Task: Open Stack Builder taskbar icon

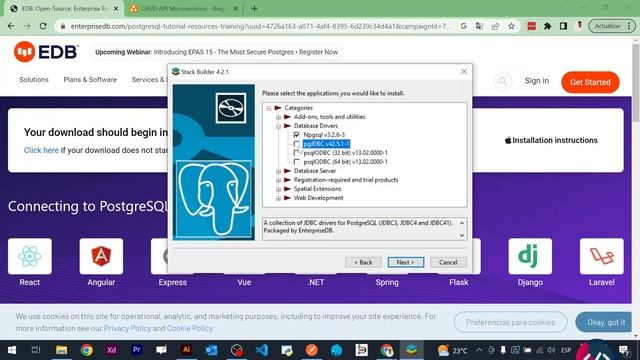Action: (411, 350)
